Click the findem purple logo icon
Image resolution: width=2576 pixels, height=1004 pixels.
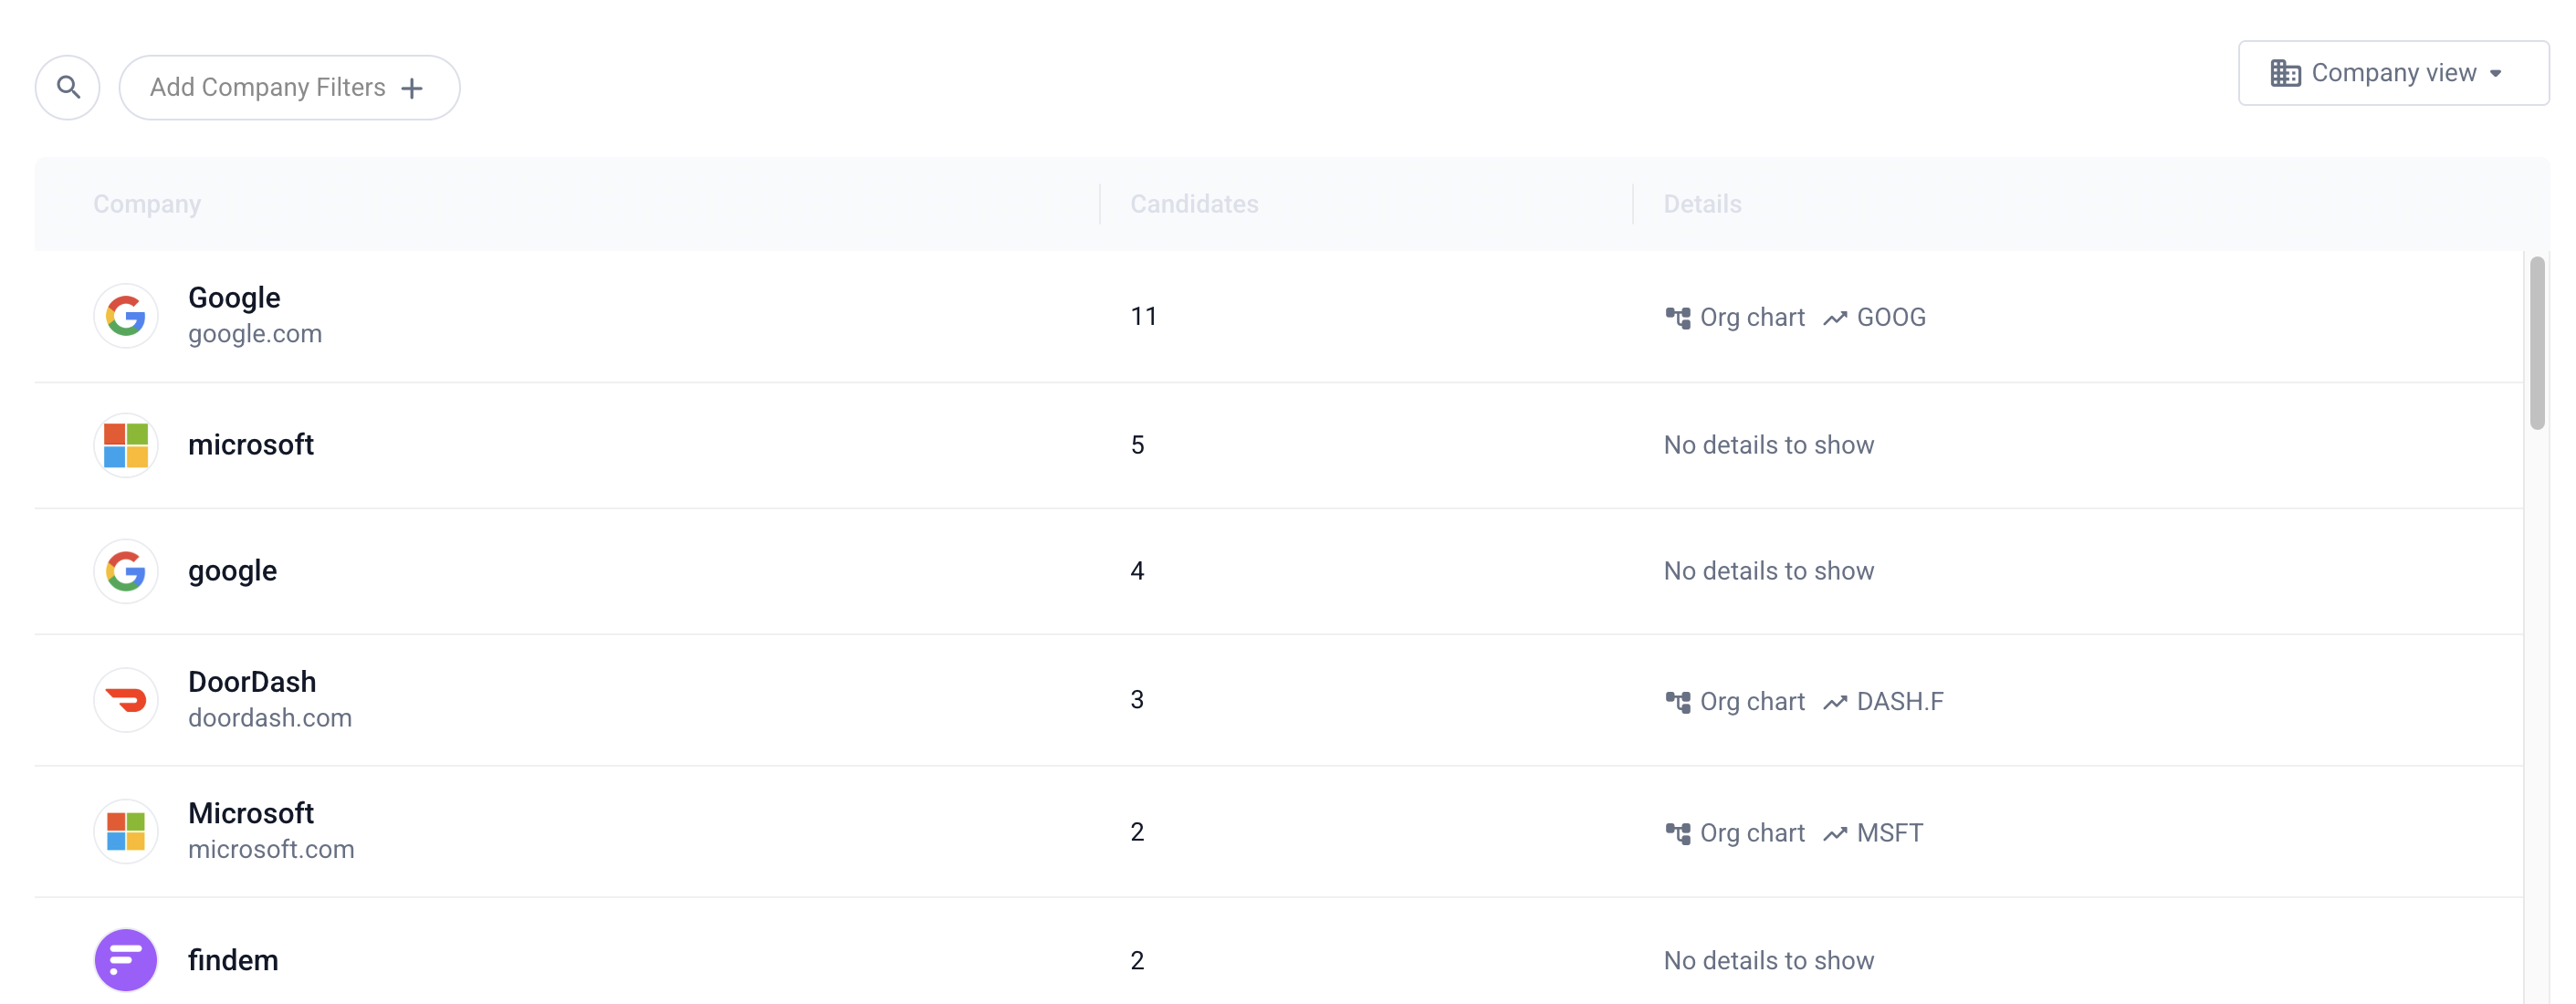[126, 960]
